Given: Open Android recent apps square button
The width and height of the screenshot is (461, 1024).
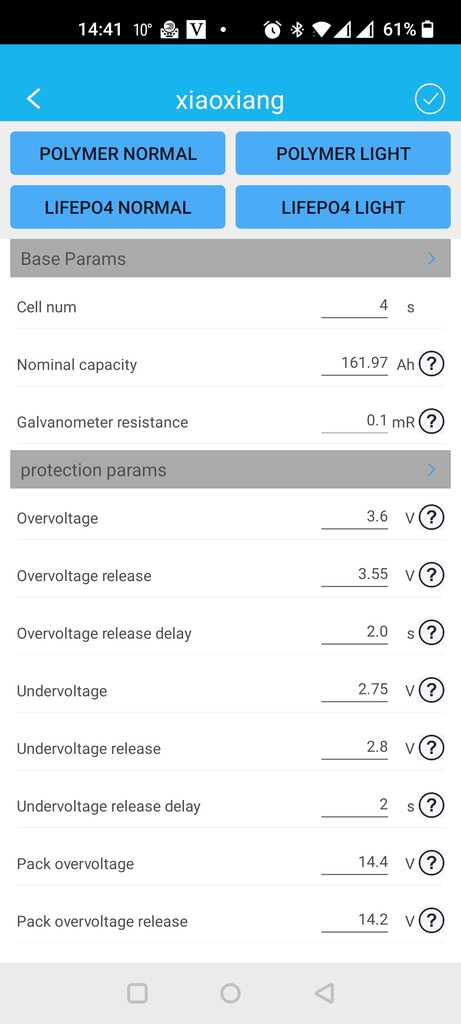Looking at the screenshot, I should (x=137, y=993).
